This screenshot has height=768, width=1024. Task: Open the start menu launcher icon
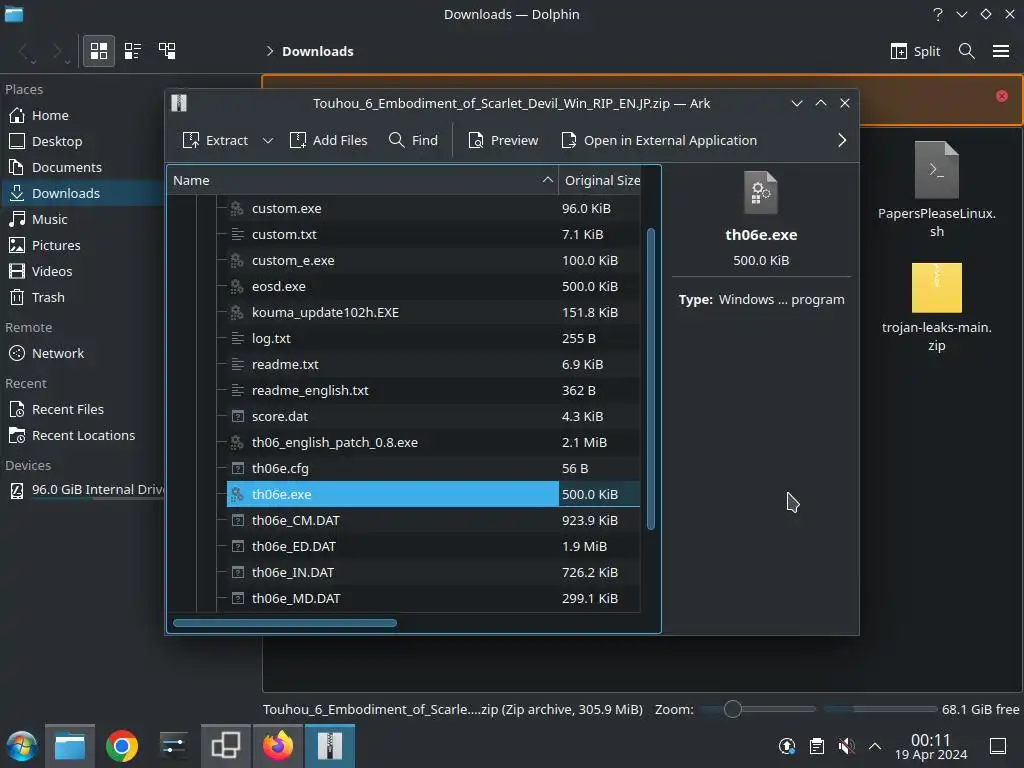(x=22, y=746)
